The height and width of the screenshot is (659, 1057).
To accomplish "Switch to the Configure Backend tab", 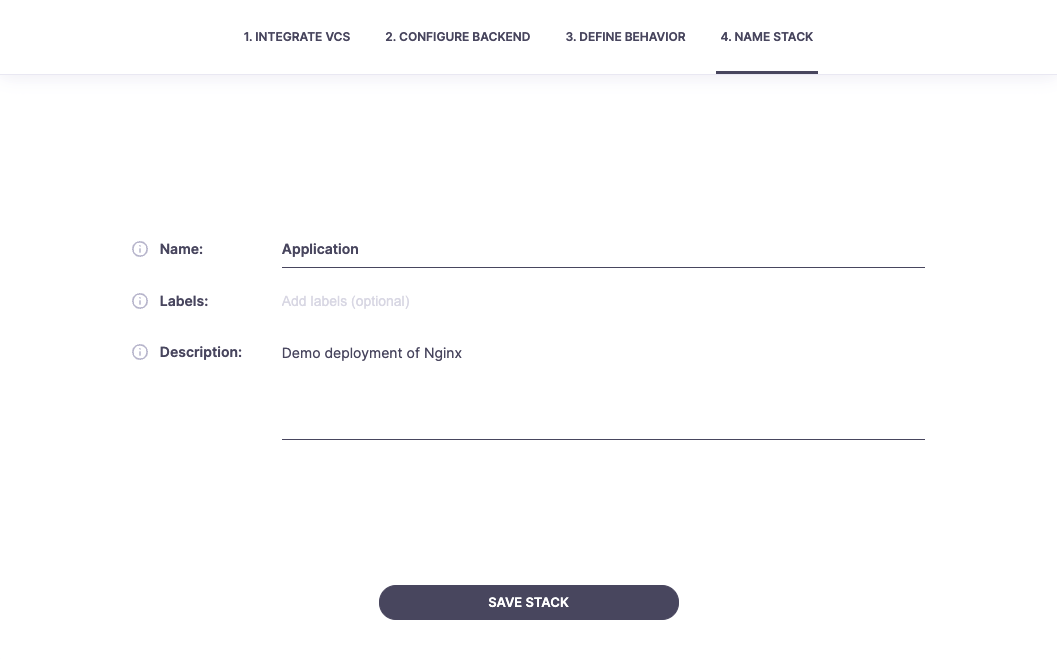I will coord(458,37).
